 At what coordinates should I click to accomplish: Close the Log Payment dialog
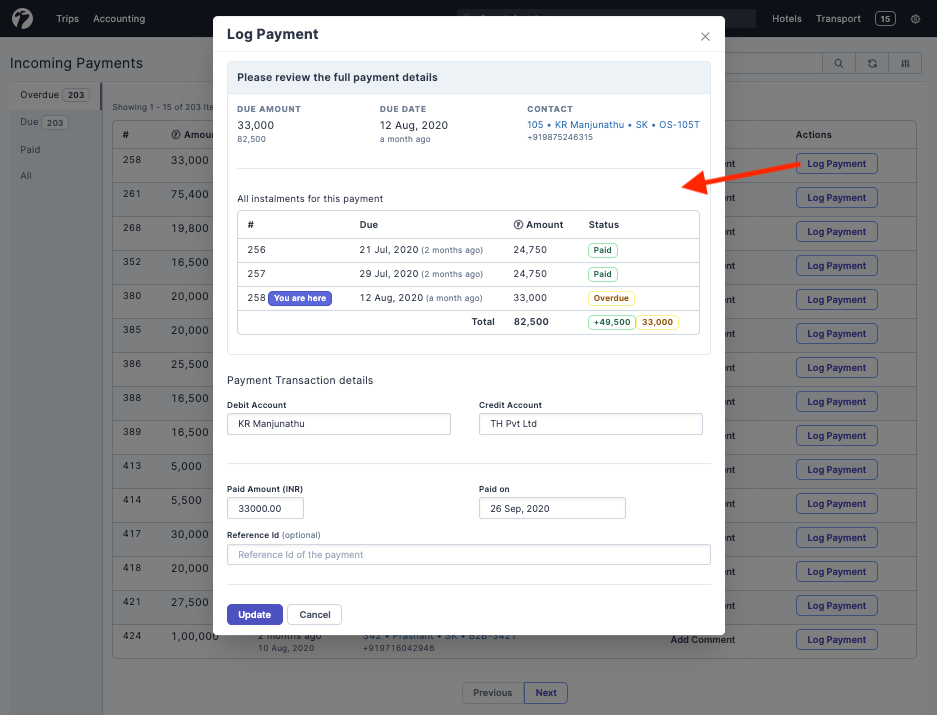click(705, 35)
